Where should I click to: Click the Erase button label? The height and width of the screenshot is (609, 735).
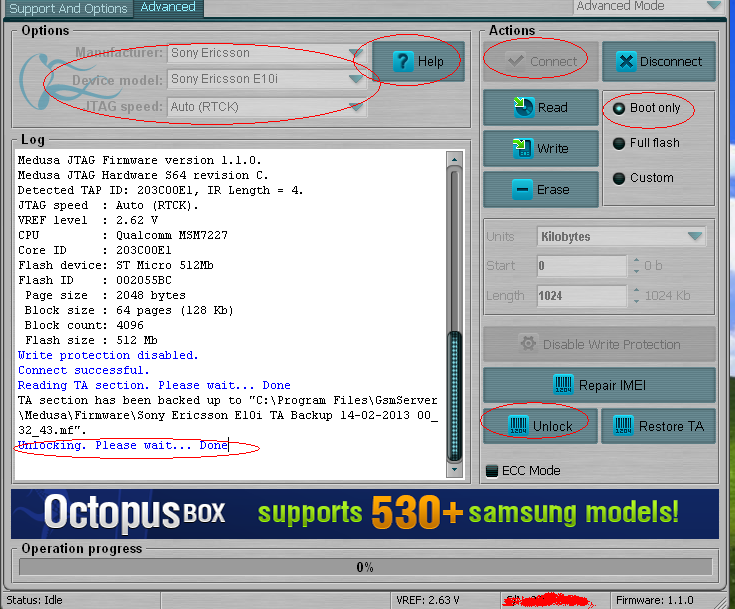[553, 189]
